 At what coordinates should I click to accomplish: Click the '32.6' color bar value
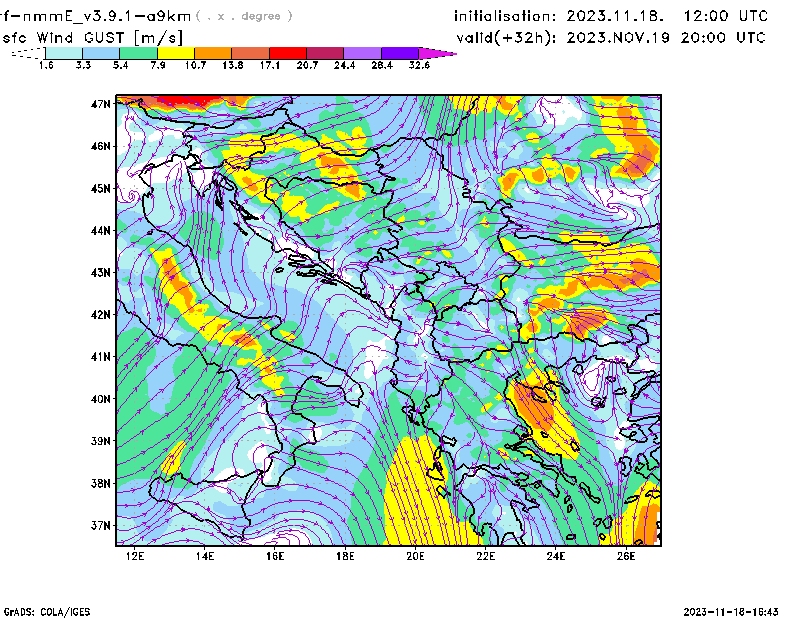(x=419, y=65)
